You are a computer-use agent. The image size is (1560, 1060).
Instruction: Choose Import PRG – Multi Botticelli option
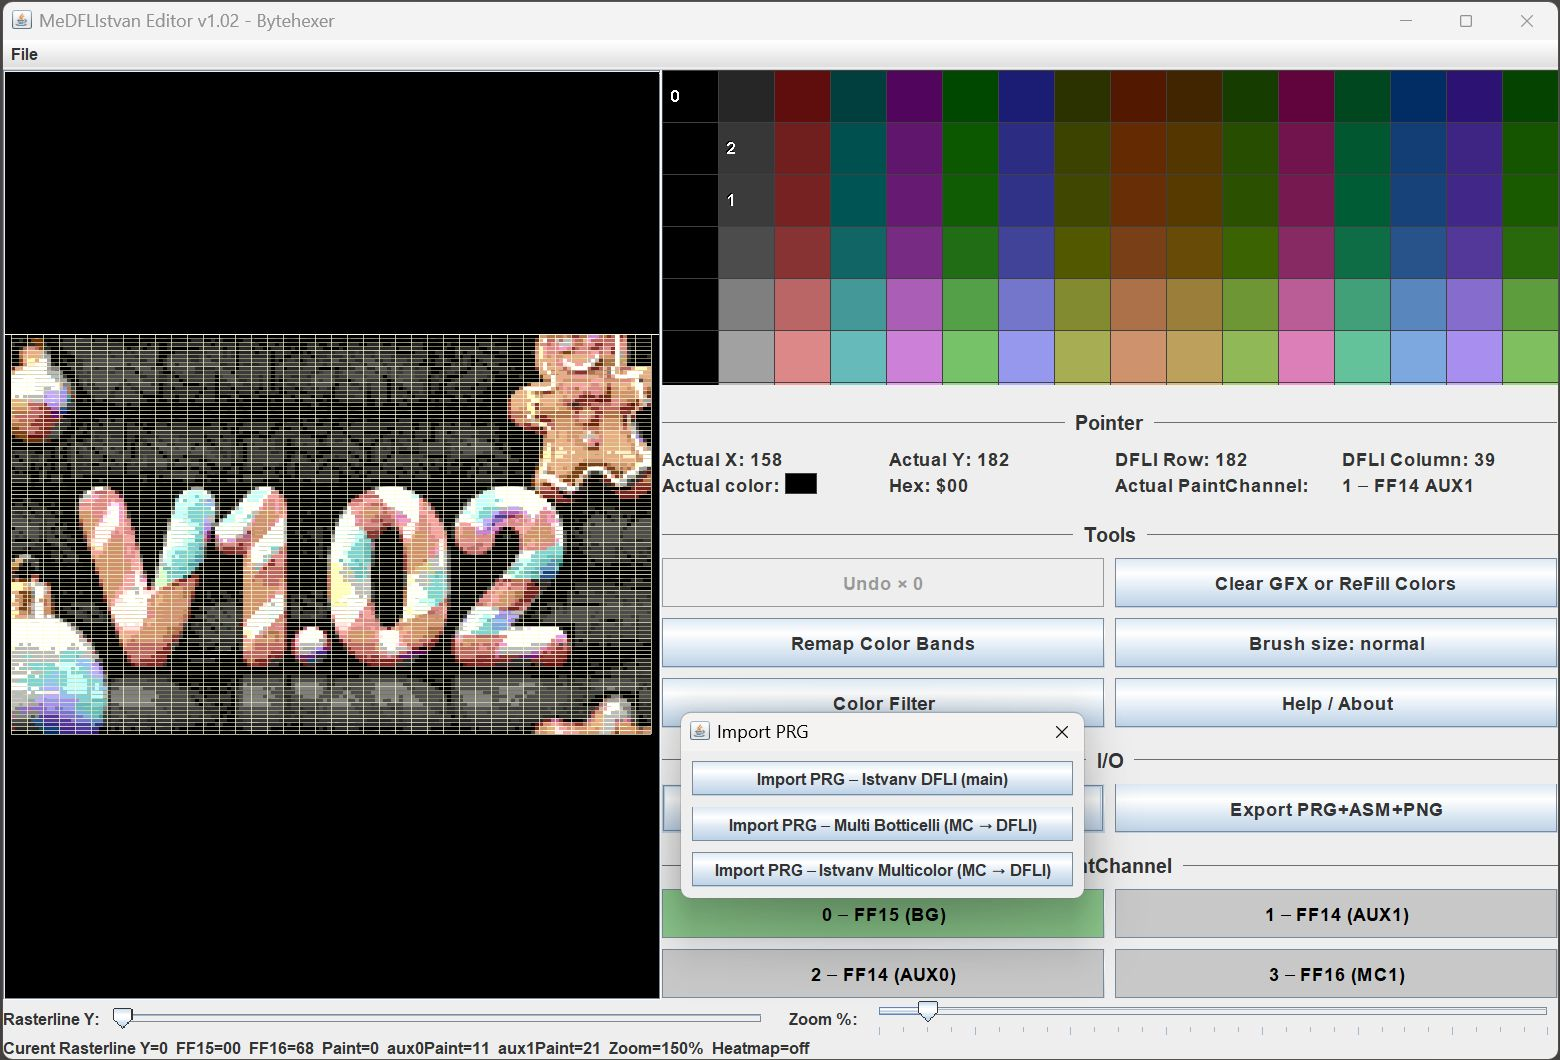coord(881,825)
